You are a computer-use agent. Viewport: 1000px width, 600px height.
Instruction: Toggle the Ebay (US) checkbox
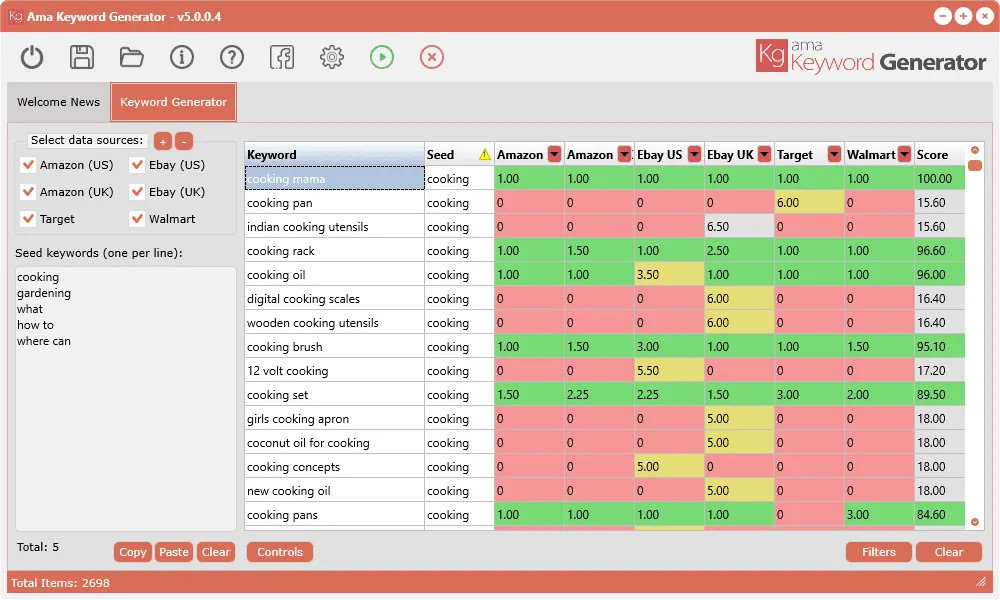[x=137, y=165]
